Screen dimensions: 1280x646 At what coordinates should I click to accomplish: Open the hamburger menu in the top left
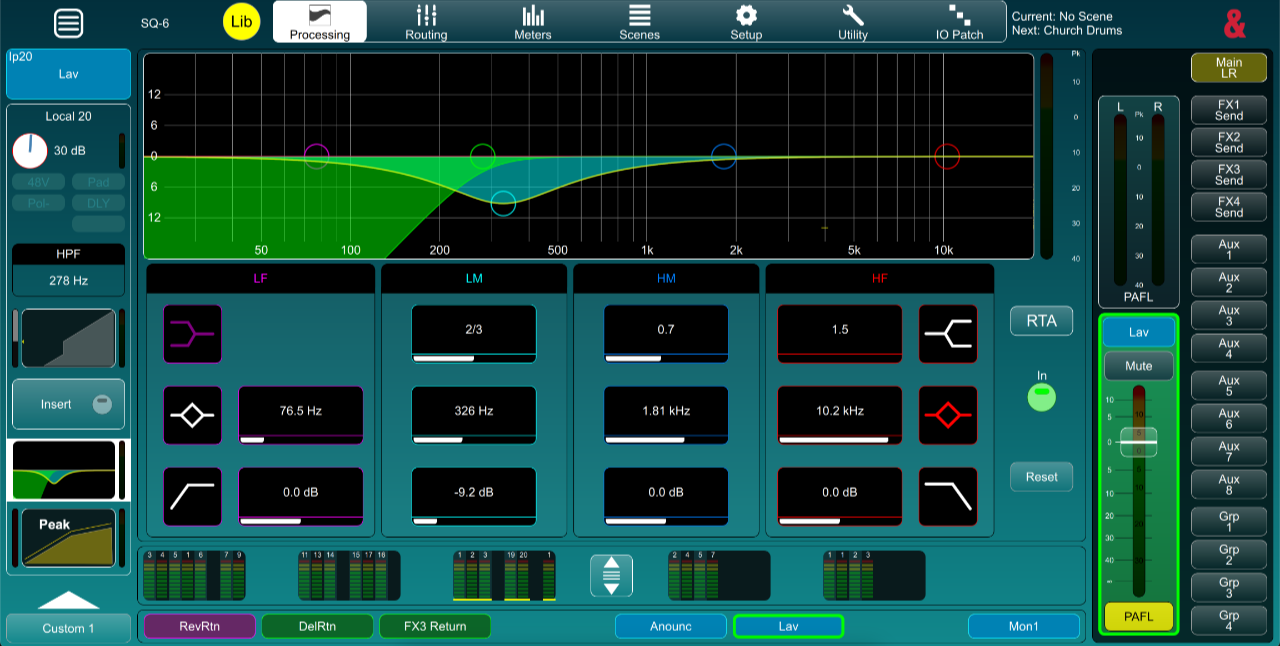click(x=68, y=23)
